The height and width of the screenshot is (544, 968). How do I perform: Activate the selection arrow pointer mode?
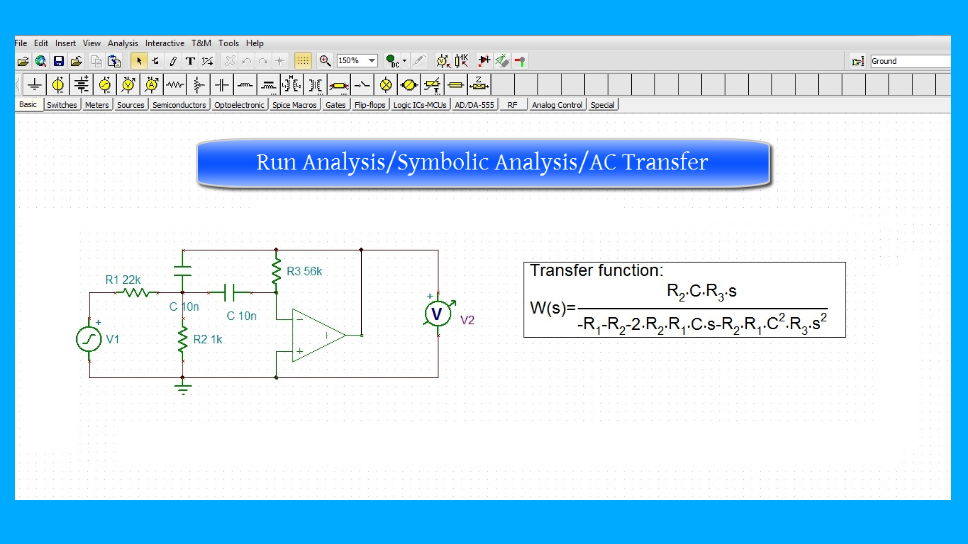139,61
